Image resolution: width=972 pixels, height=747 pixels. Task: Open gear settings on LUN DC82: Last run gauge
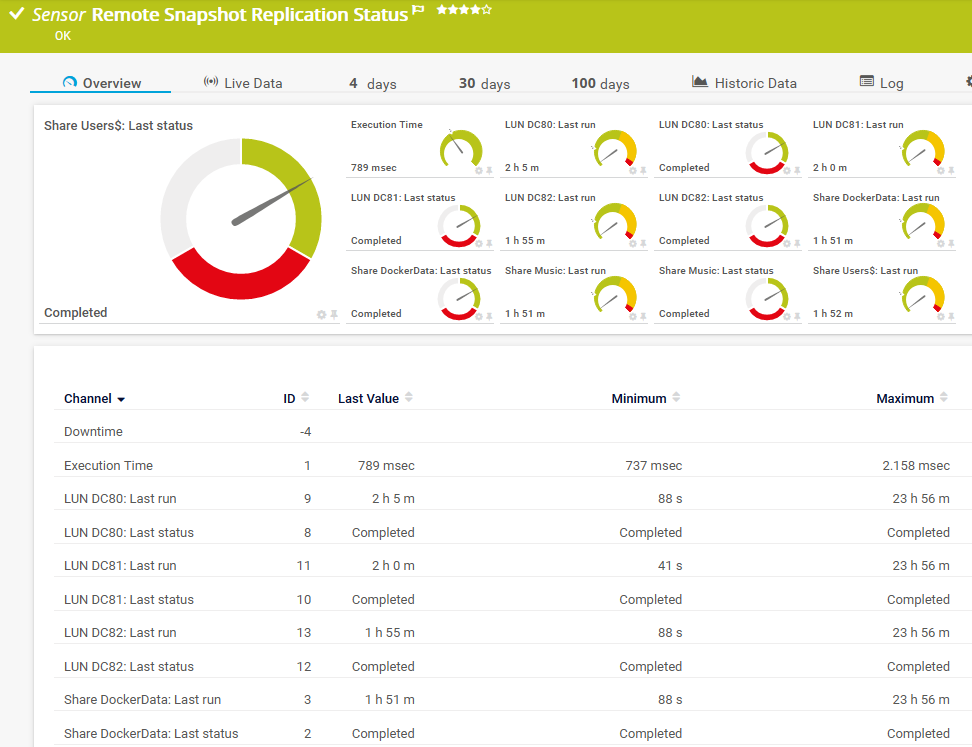[632, 244]
